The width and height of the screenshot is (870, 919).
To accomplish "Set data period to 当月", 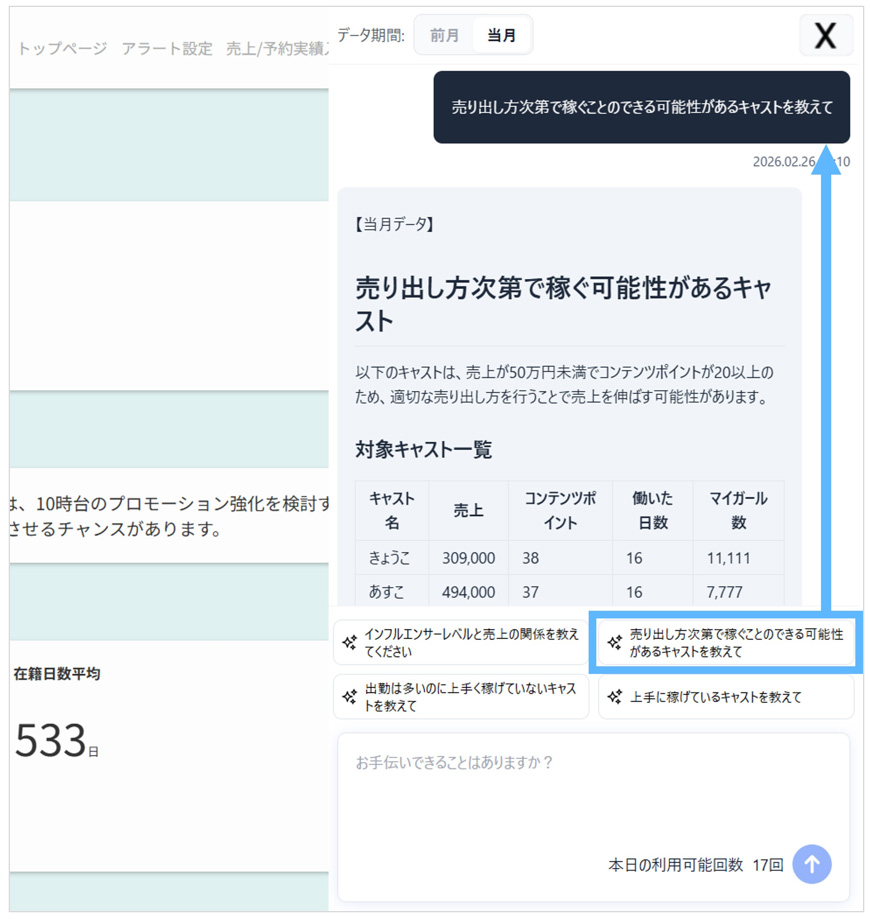I will pyautogui.click(x=501, y=36).
